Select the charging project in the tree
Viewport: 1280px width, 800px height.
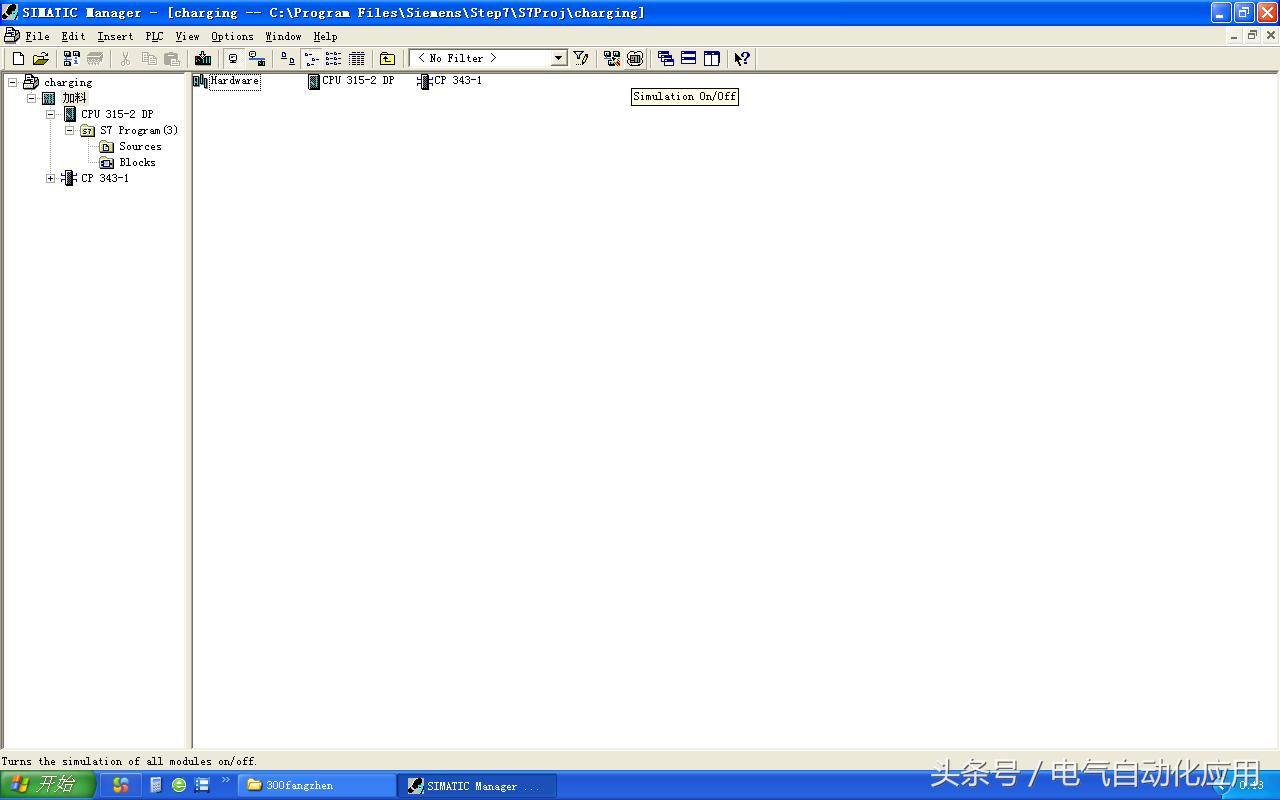68,82
